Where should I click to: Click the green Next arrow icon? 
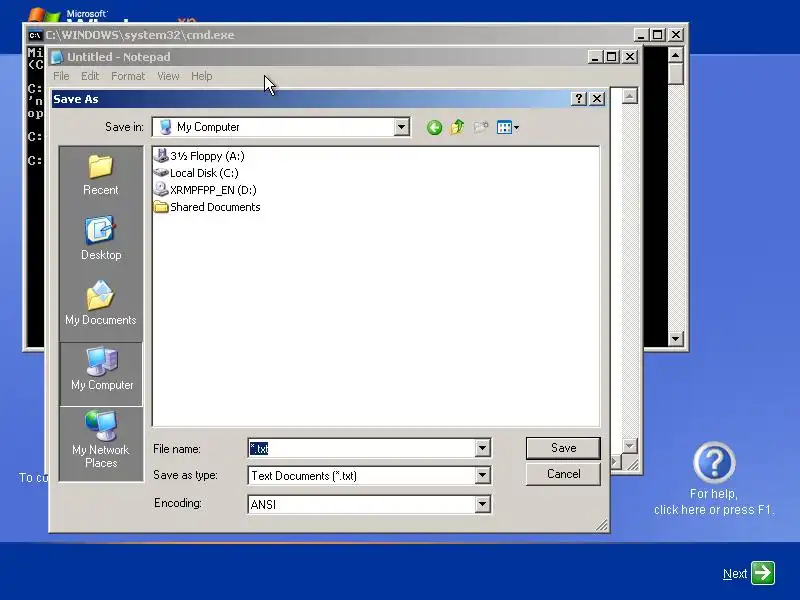pos(763,573)
